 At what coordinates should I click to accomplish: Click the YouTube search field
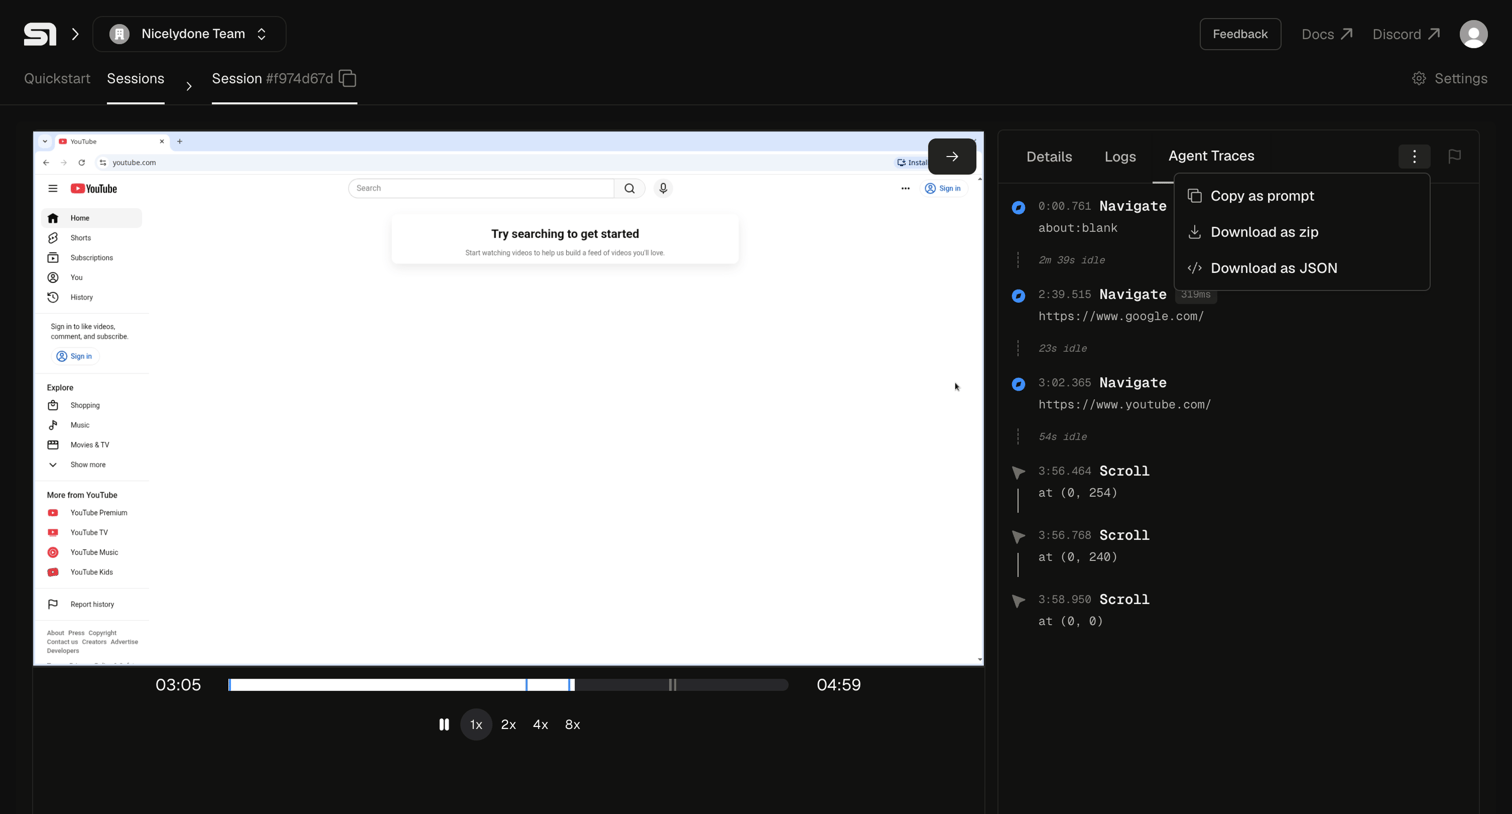pos(481,188)
